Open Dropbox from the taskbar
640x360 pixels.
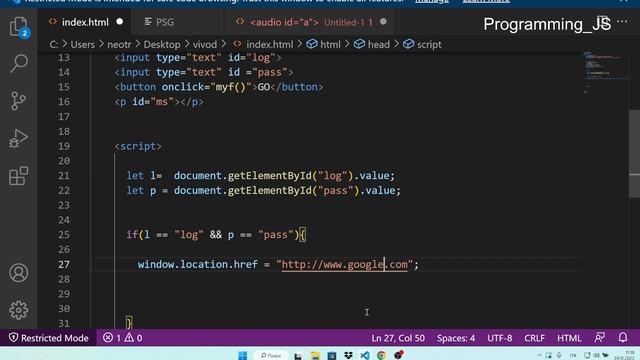click(x=348, y=356)
